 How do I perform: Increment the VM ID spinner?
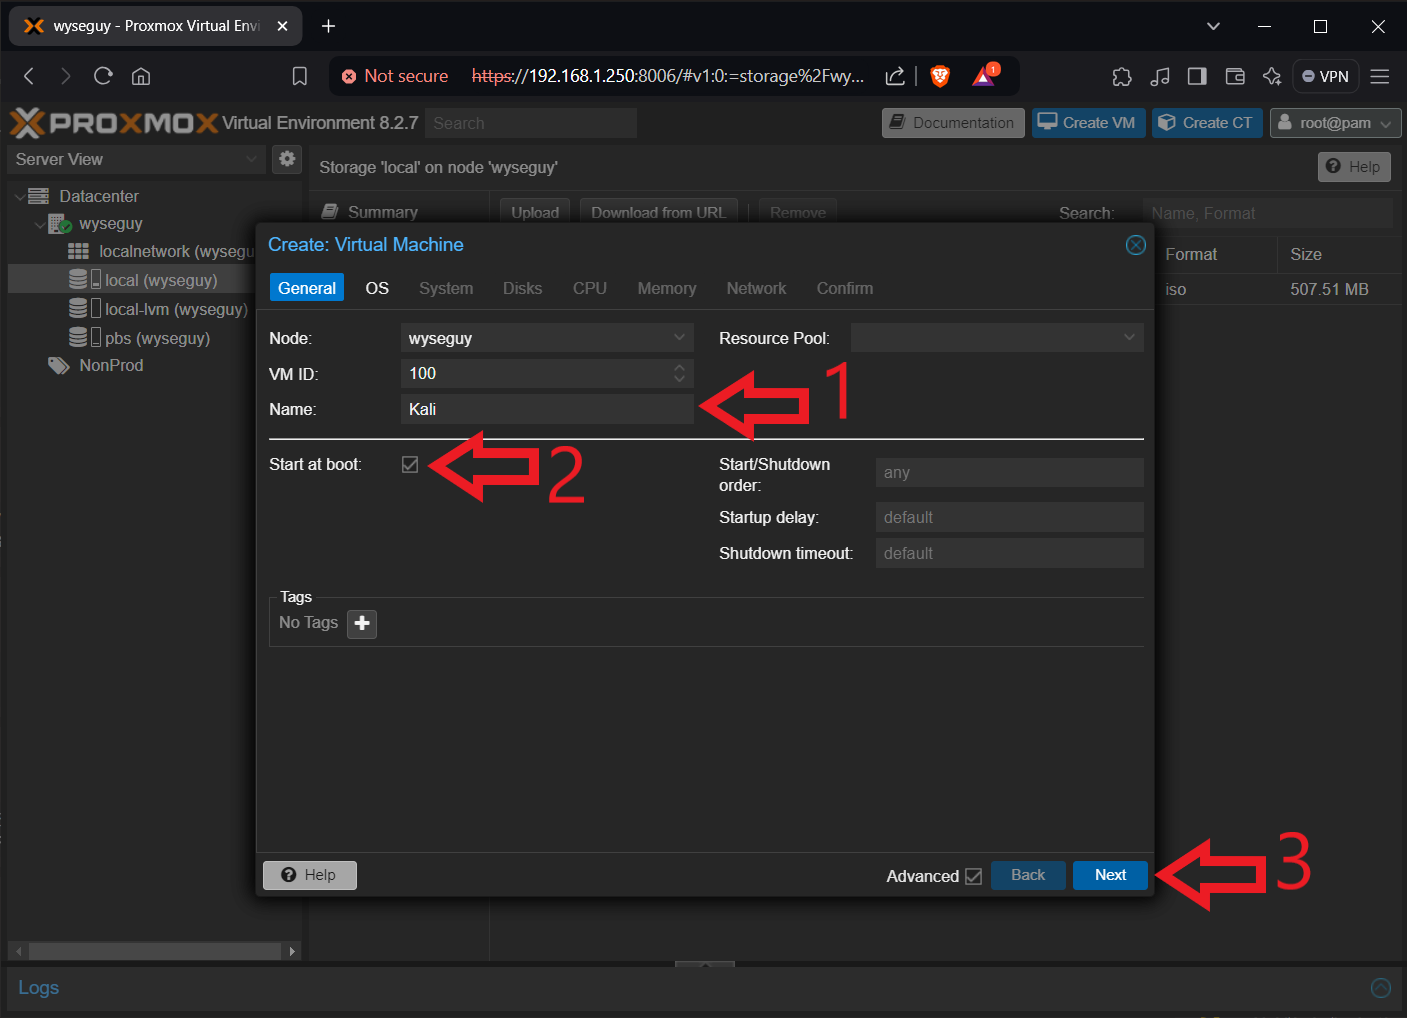(679, 367)
